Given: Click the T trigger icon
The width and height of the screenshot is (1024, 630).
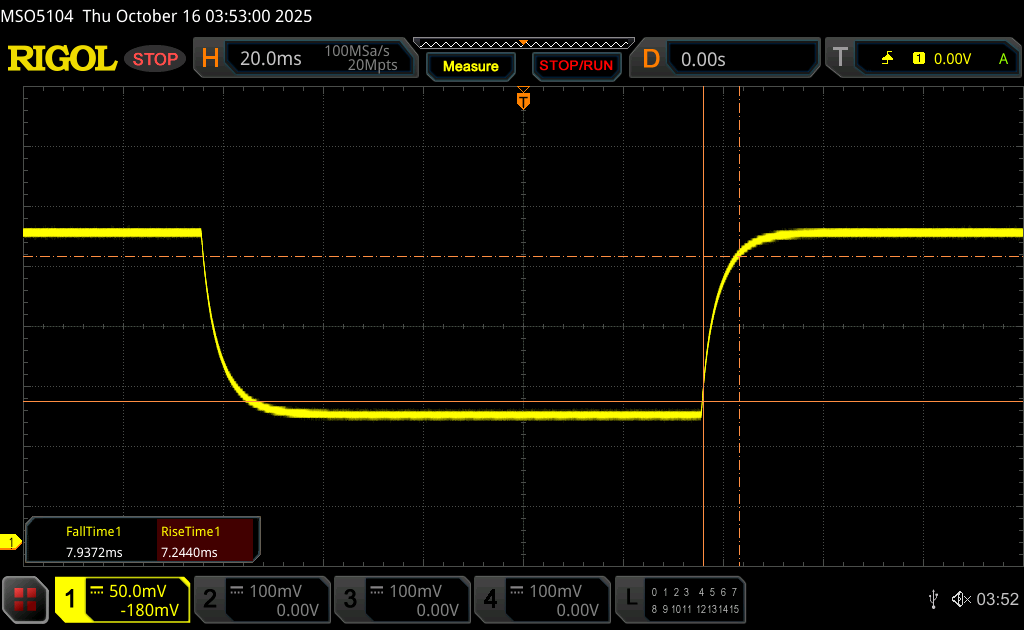Looking at the screenshot, I should (x=840, y=59).
